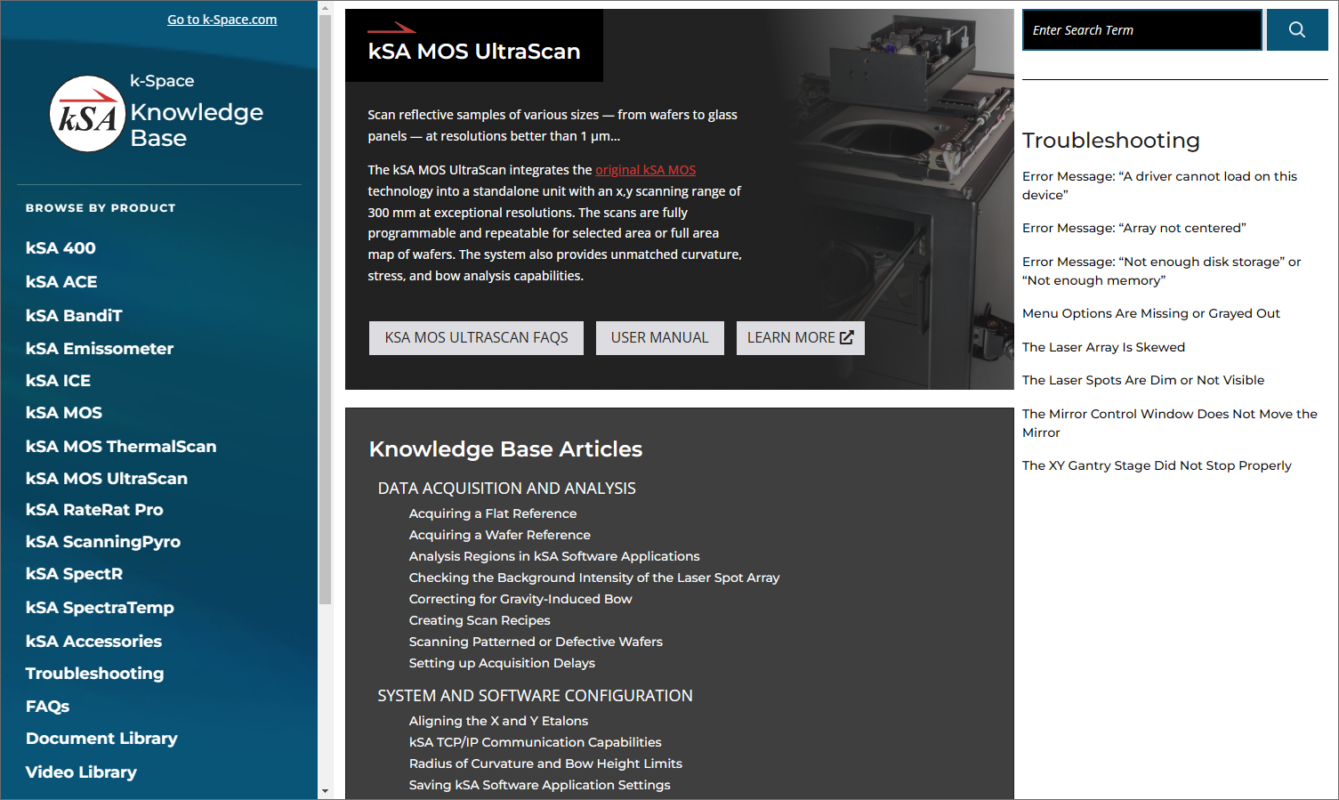Screen dimensions: 1339x800
Task: Click the KSA MOS ULTRASCAN FAQS button
Action: pos(476,337)
